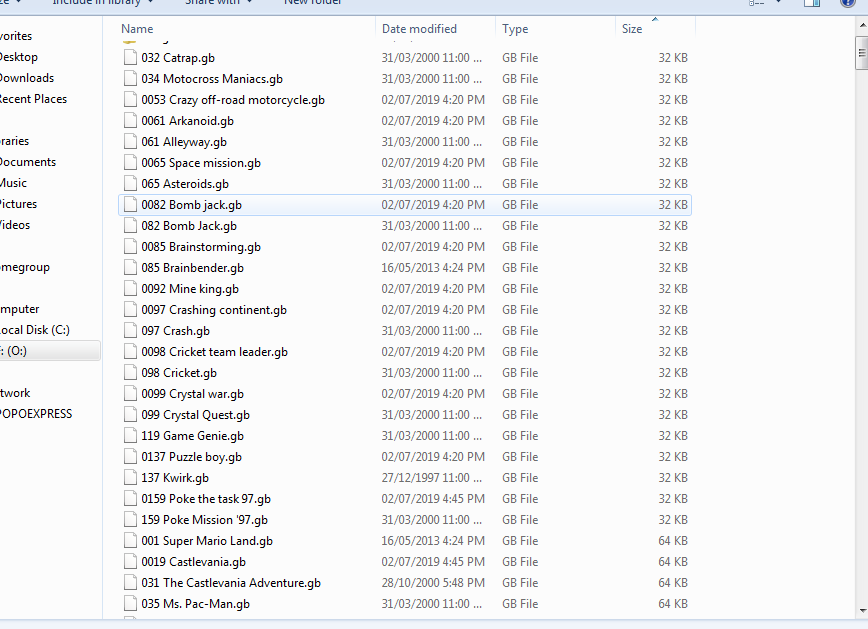Click file icon of 0097 Crashing continent.gb

click(x=130, y=310)
